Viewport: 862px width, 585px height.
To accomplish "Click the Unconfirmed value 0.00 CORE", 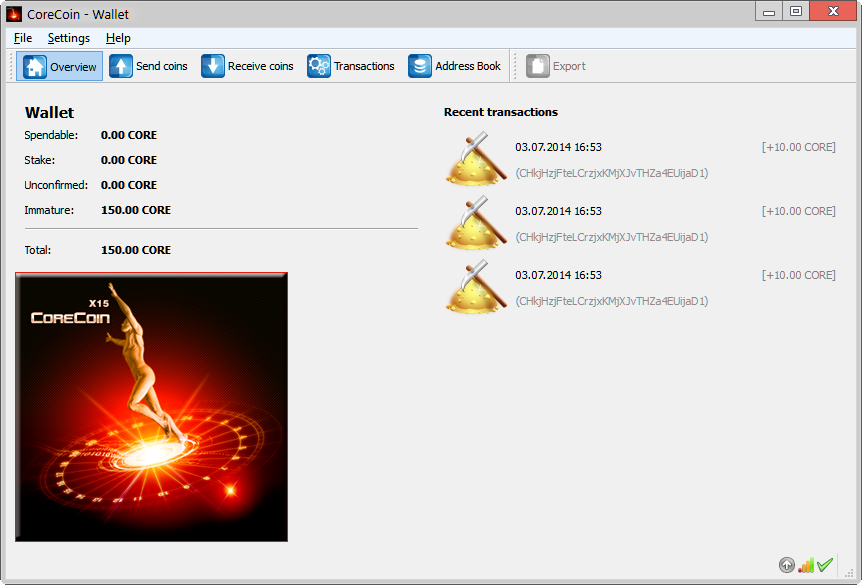I will pyautogui.click(x=129, y=185).
